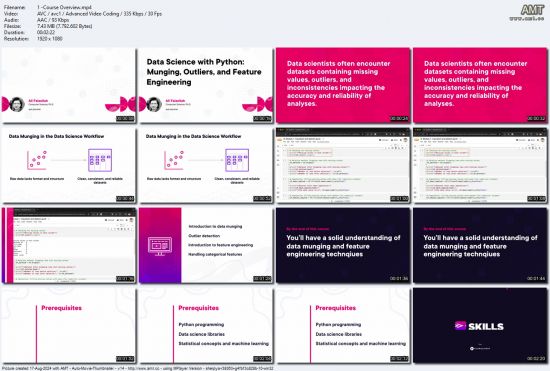Click the 'Picture created 17-Aug-2024' footer text
This screenshot has width=550, height=371.
pyautogui.click(x=138, y=368)
